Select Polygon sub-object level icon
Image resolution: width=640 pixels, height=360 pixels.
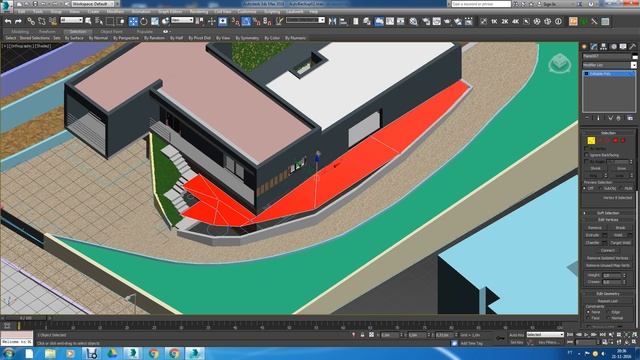(x=616, y=140)
